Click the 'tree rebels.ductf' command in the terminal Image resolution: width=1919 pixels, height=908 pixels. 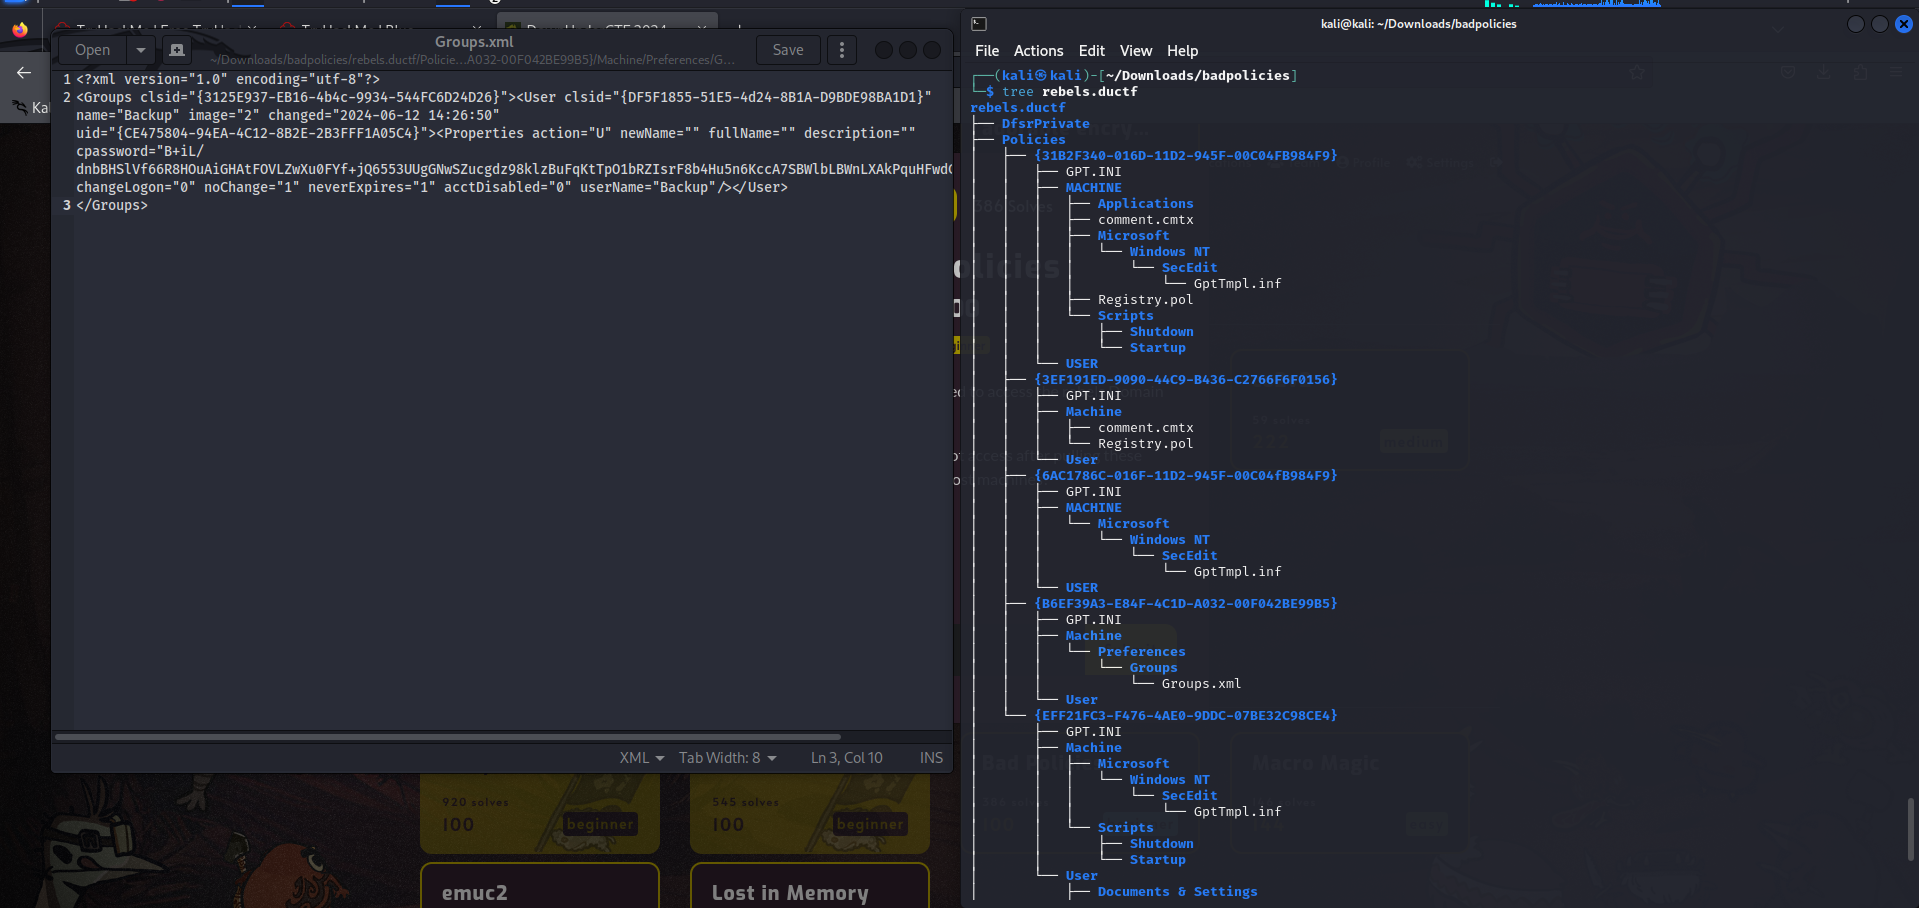1070,91
